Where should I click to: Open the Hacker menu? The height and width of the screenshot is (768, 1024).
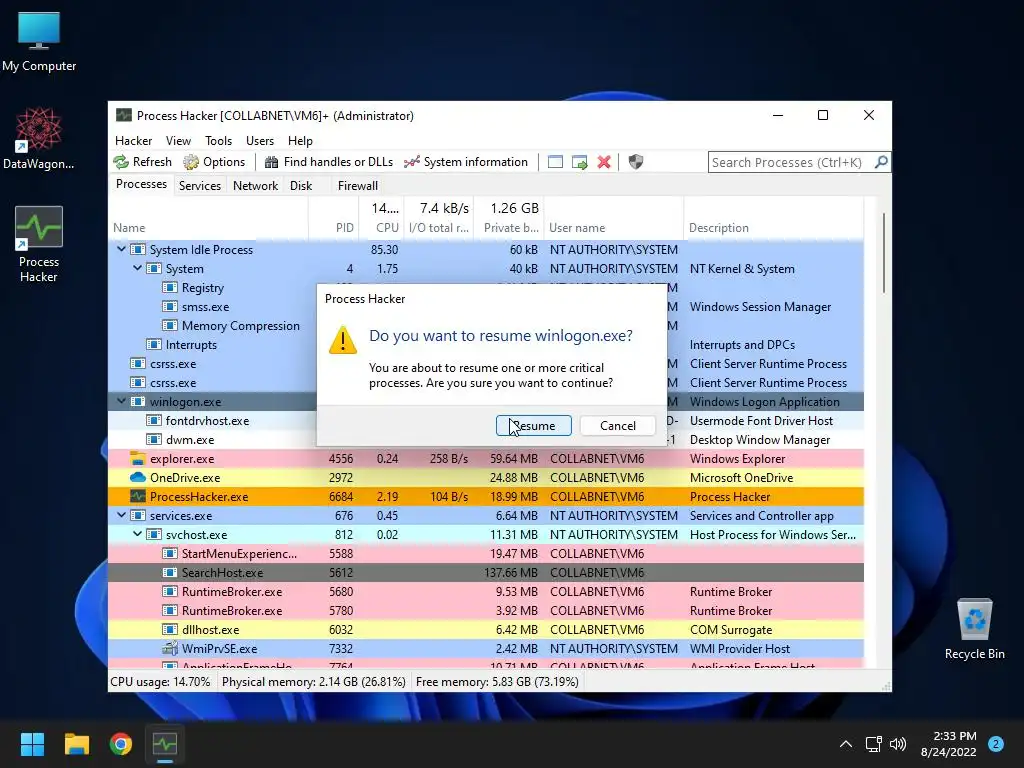click(x=133, y=141)
